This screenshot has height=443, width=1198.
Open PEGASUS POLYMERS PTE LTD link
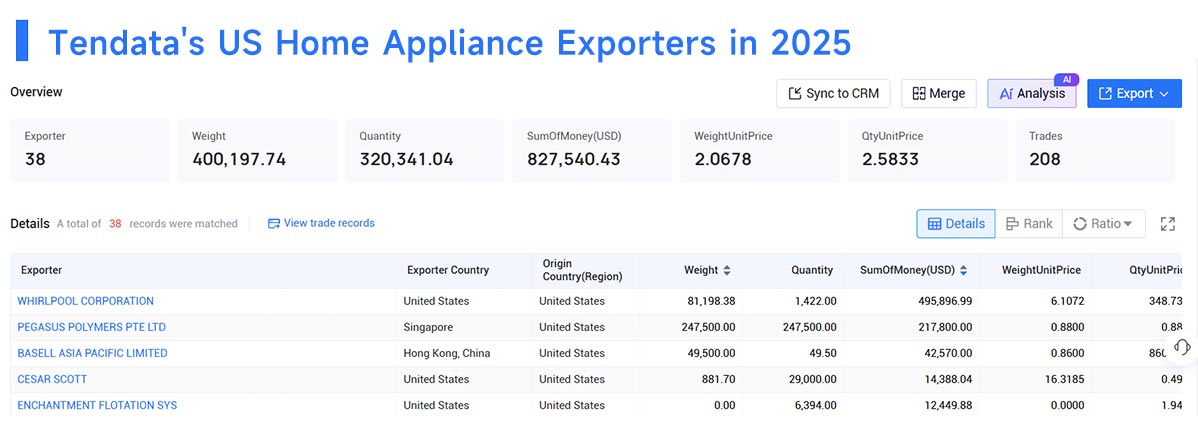[92, 327]
